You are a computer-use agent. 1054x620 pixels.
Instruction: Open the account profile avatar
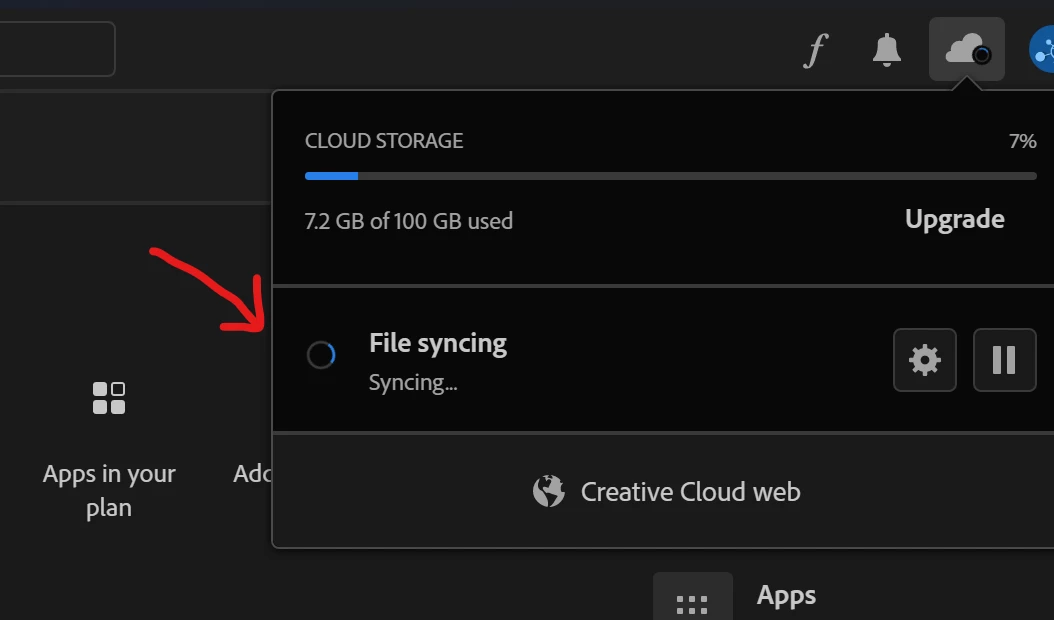pos(1042,49)
